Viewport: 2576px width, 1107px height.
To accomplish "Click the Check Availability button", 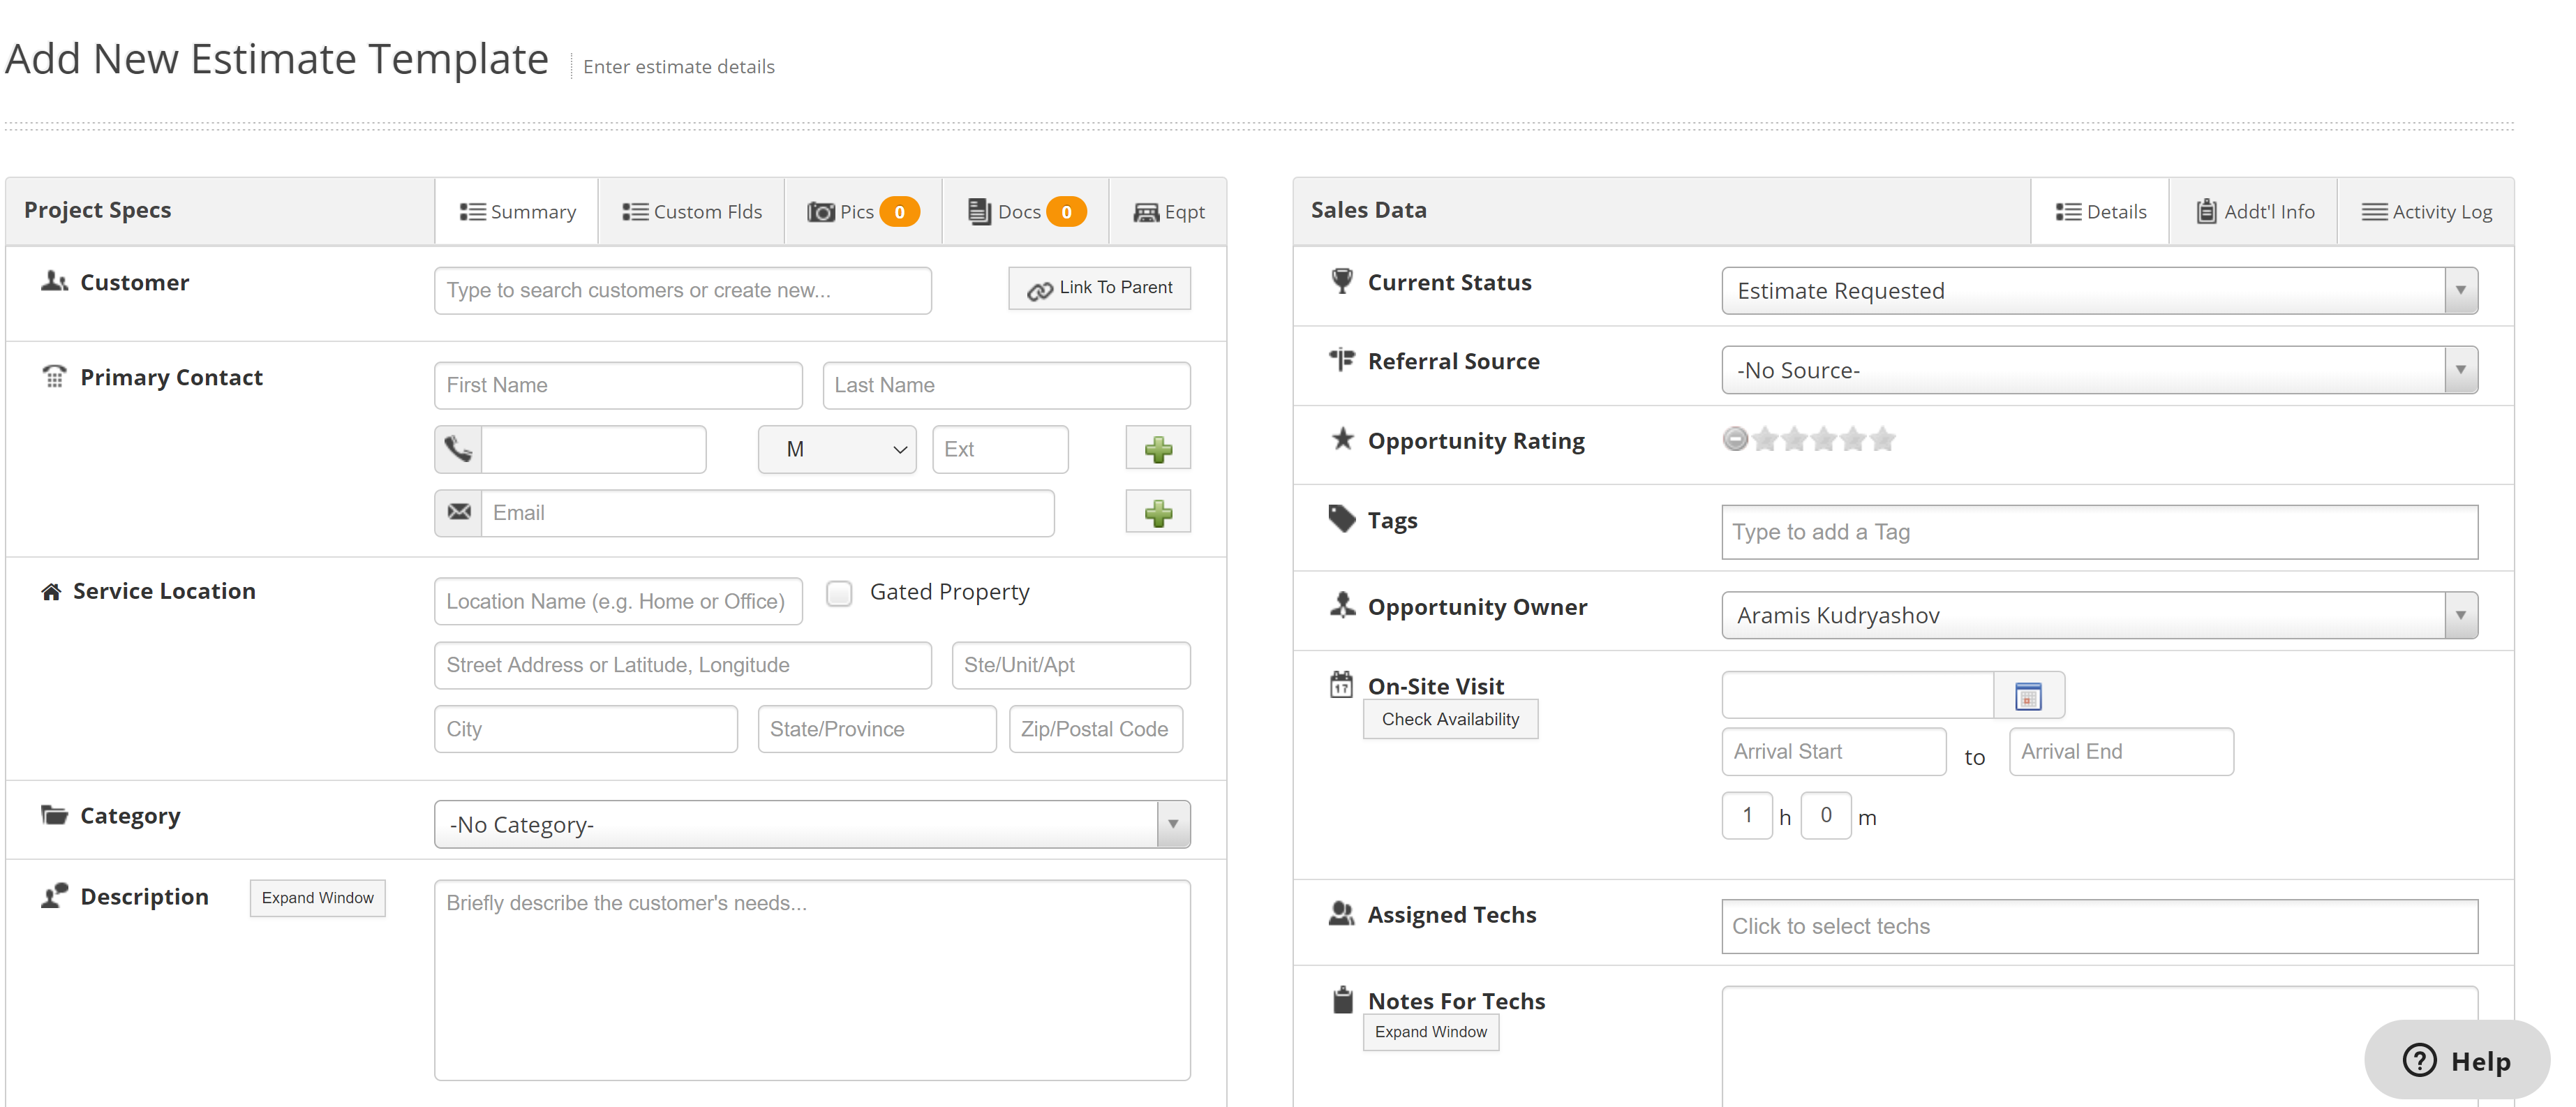I will 1449,718.
